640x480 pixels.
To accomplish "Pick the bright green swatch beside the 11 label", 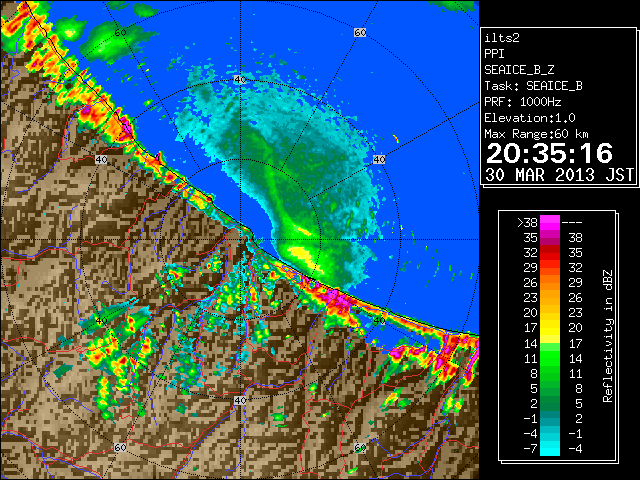I will pyautogui.click(x=550, y=358).
